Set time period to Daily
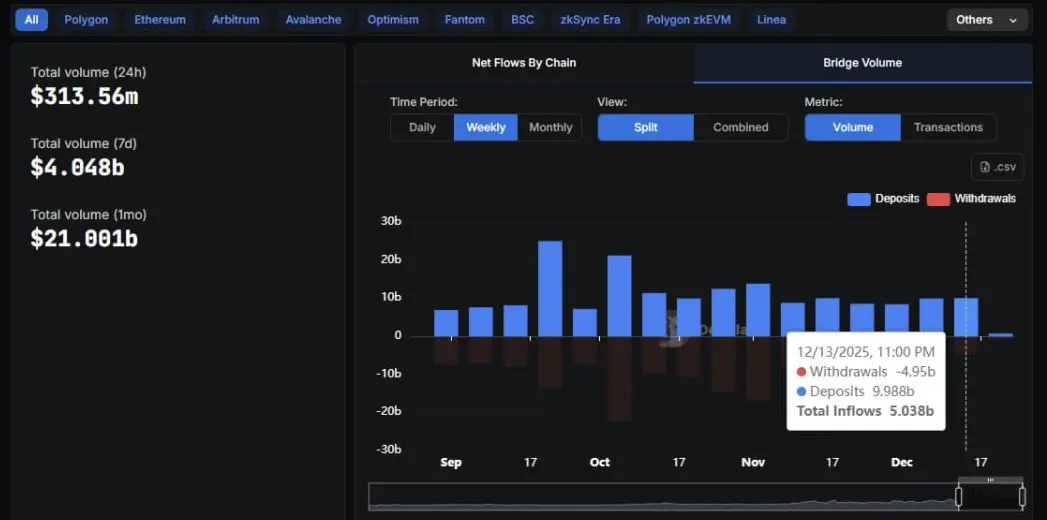Screen dimensions: 1047x520 (422, 127)
